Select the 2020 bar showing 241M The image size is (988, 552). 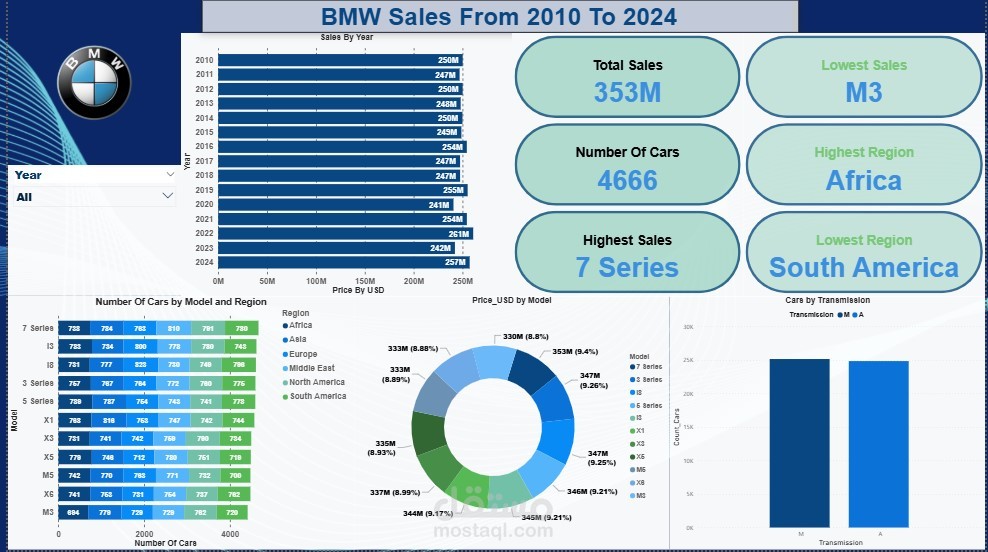[x=336, y=205]
